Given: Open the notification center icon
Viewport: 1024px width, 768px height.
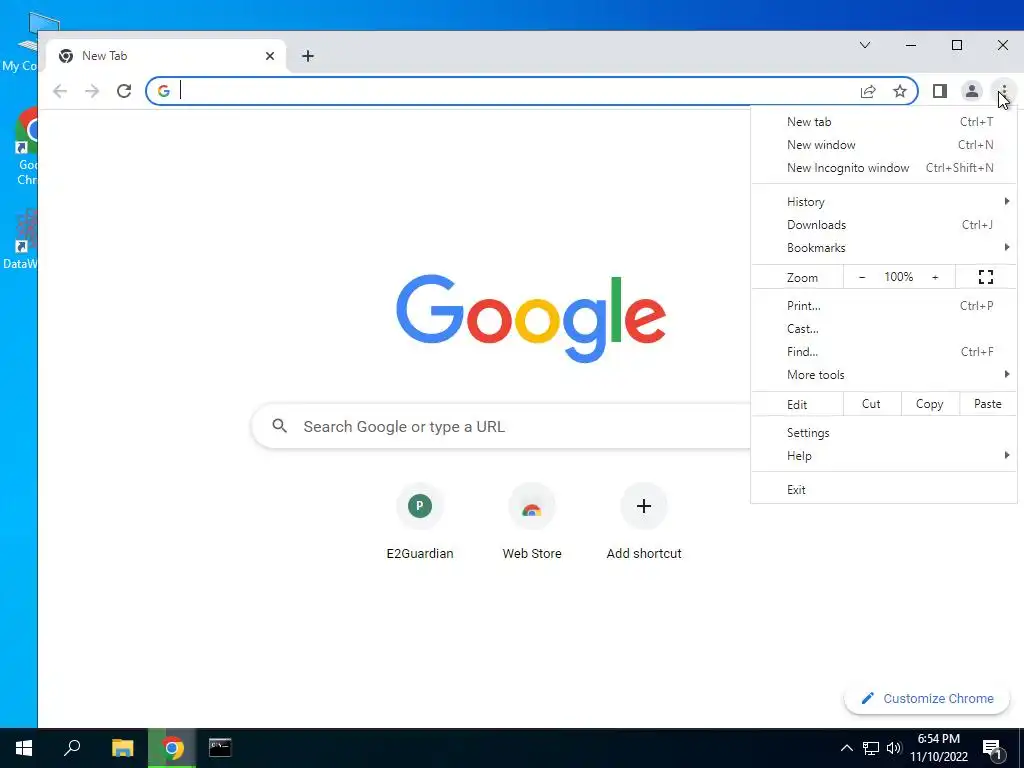Looking at the screenshot, I should [992, 748].
